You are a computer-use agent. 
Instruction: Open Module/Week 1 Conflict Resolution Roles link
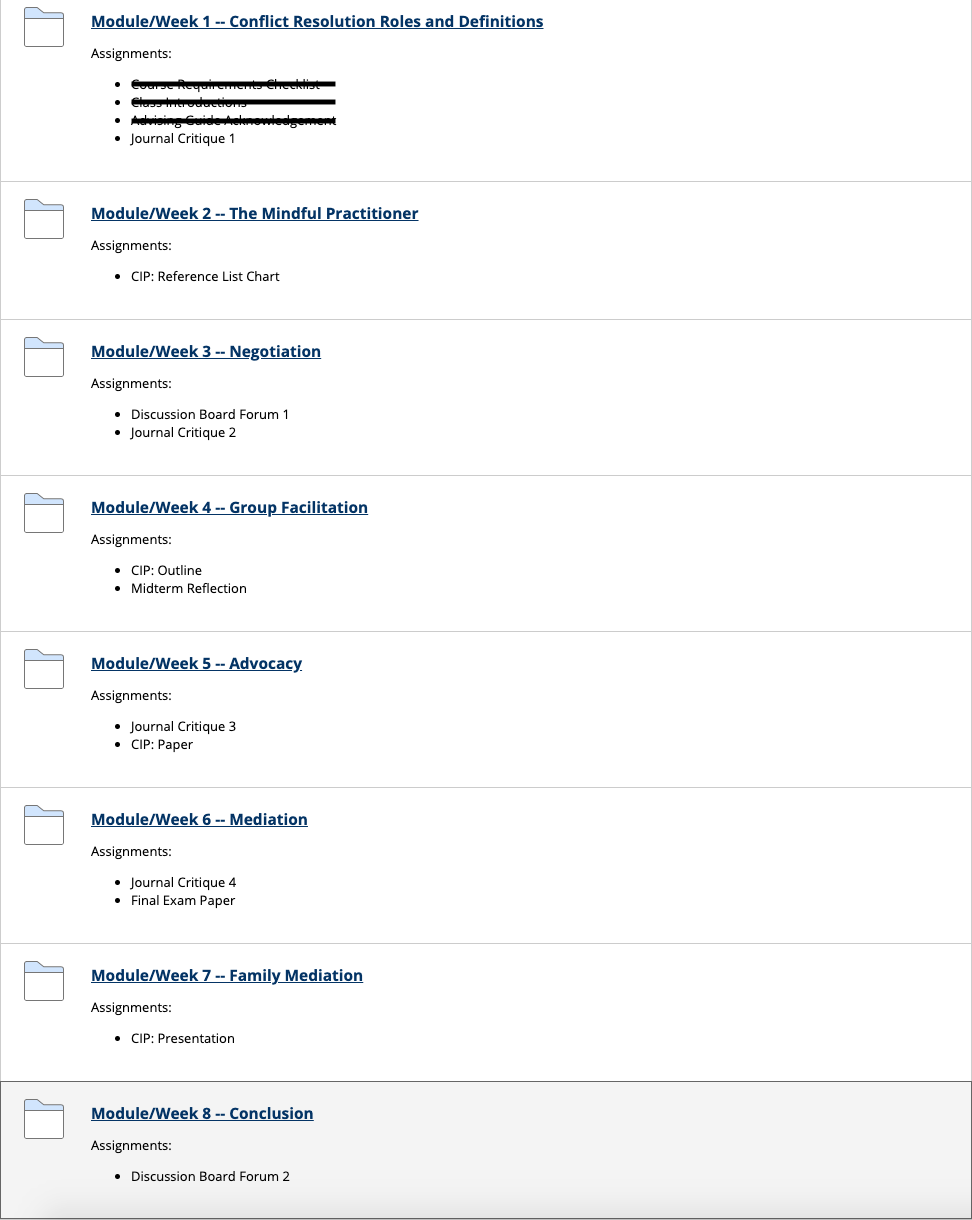(317, 22)
